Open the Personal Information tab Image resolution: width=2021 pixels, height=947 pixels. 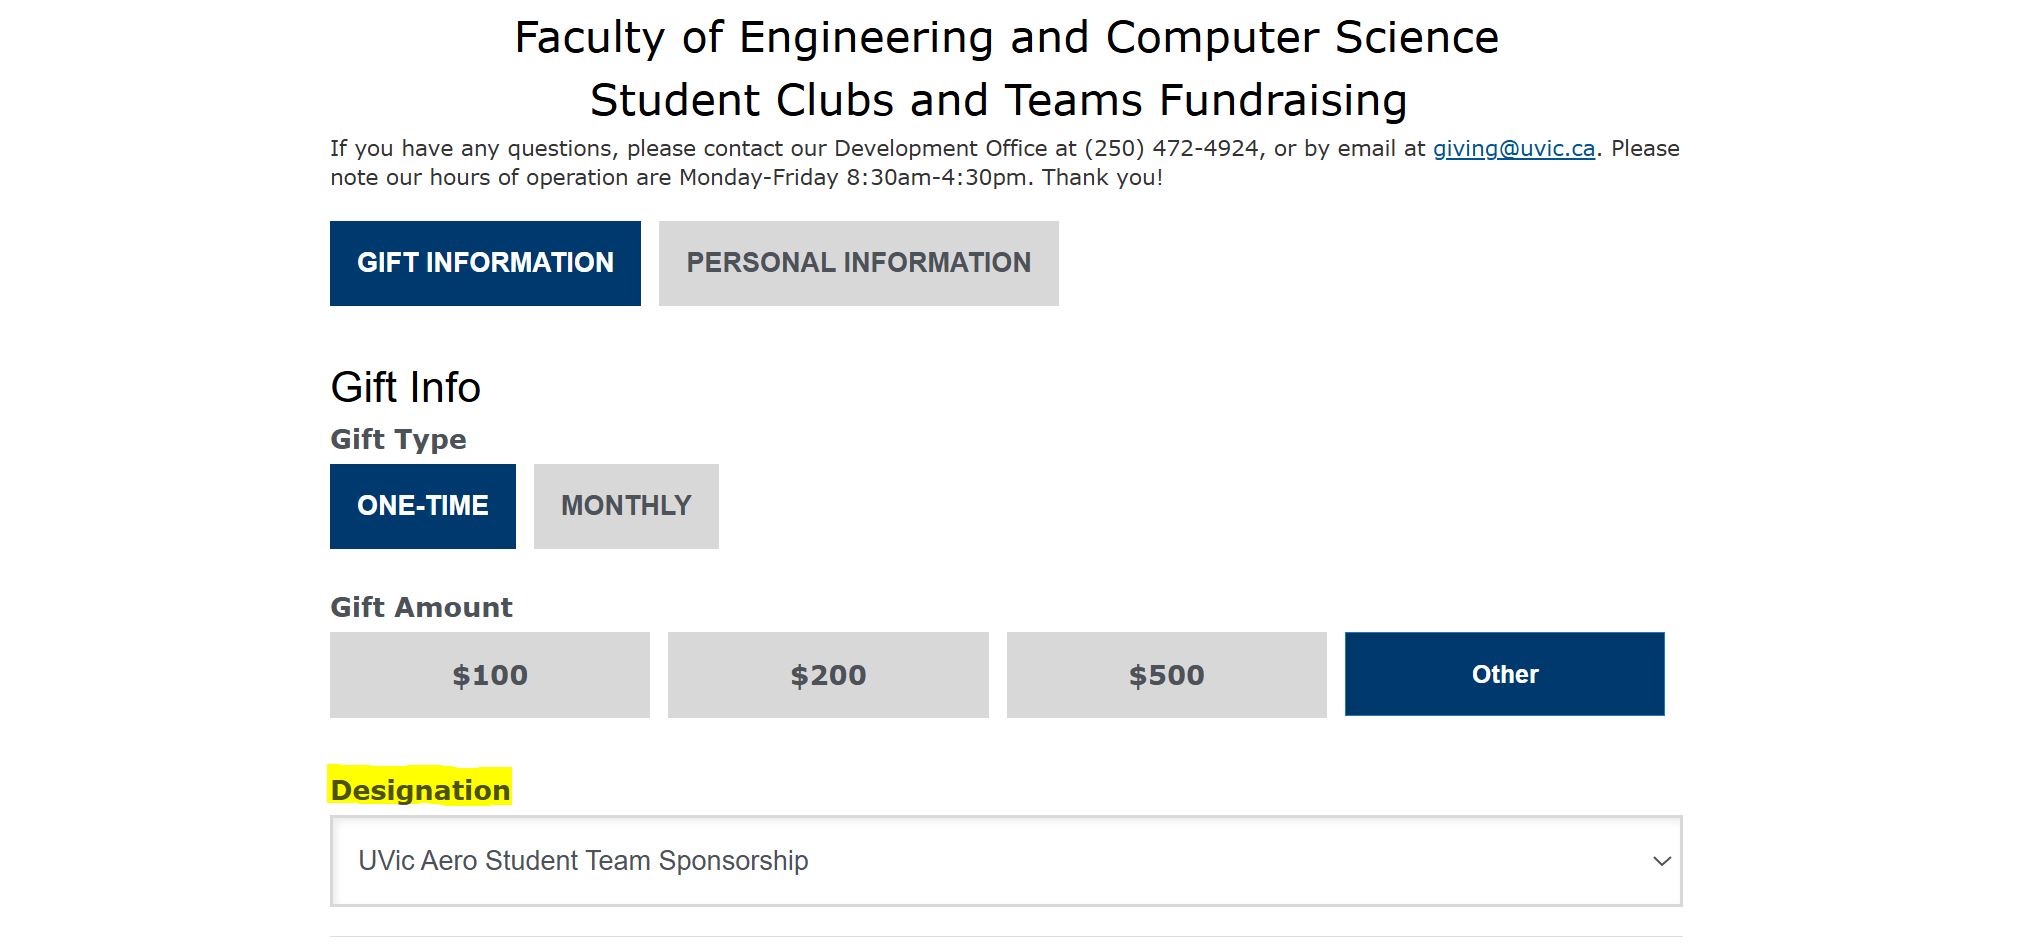coord(858,263)
